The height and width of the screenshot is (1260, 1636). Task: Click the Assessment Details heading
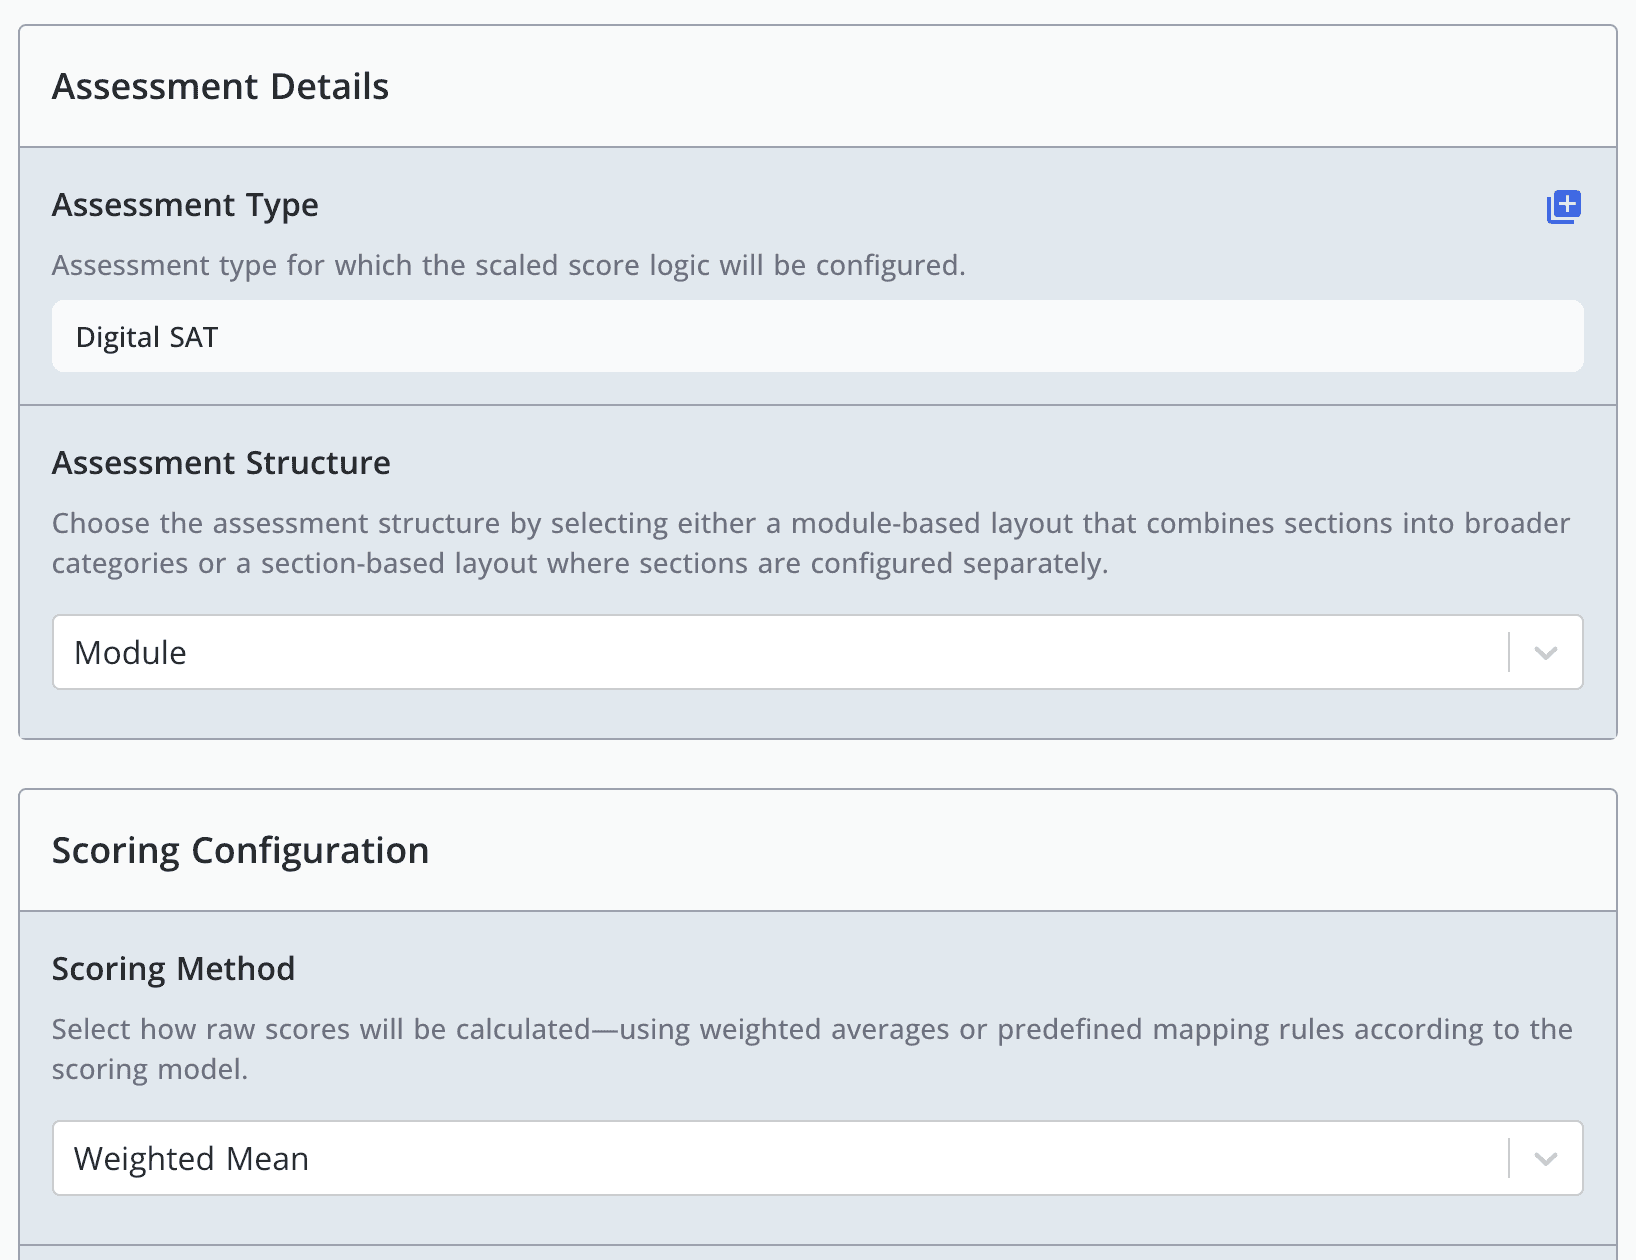coord(220,87)
